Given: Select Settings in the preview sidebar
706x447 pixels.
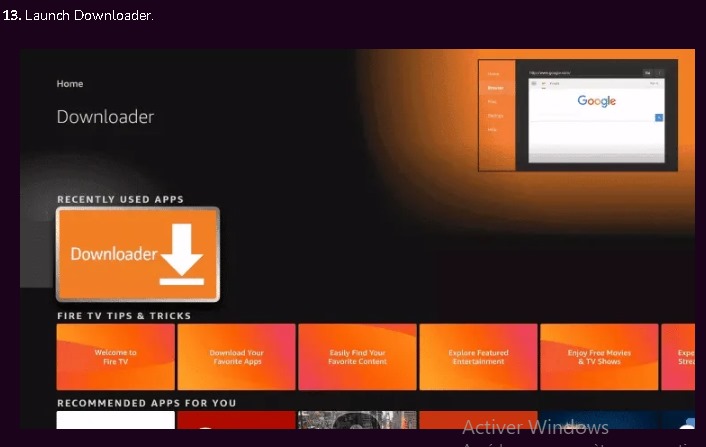Looking at the screenshot, I should [x=494, y=116].
